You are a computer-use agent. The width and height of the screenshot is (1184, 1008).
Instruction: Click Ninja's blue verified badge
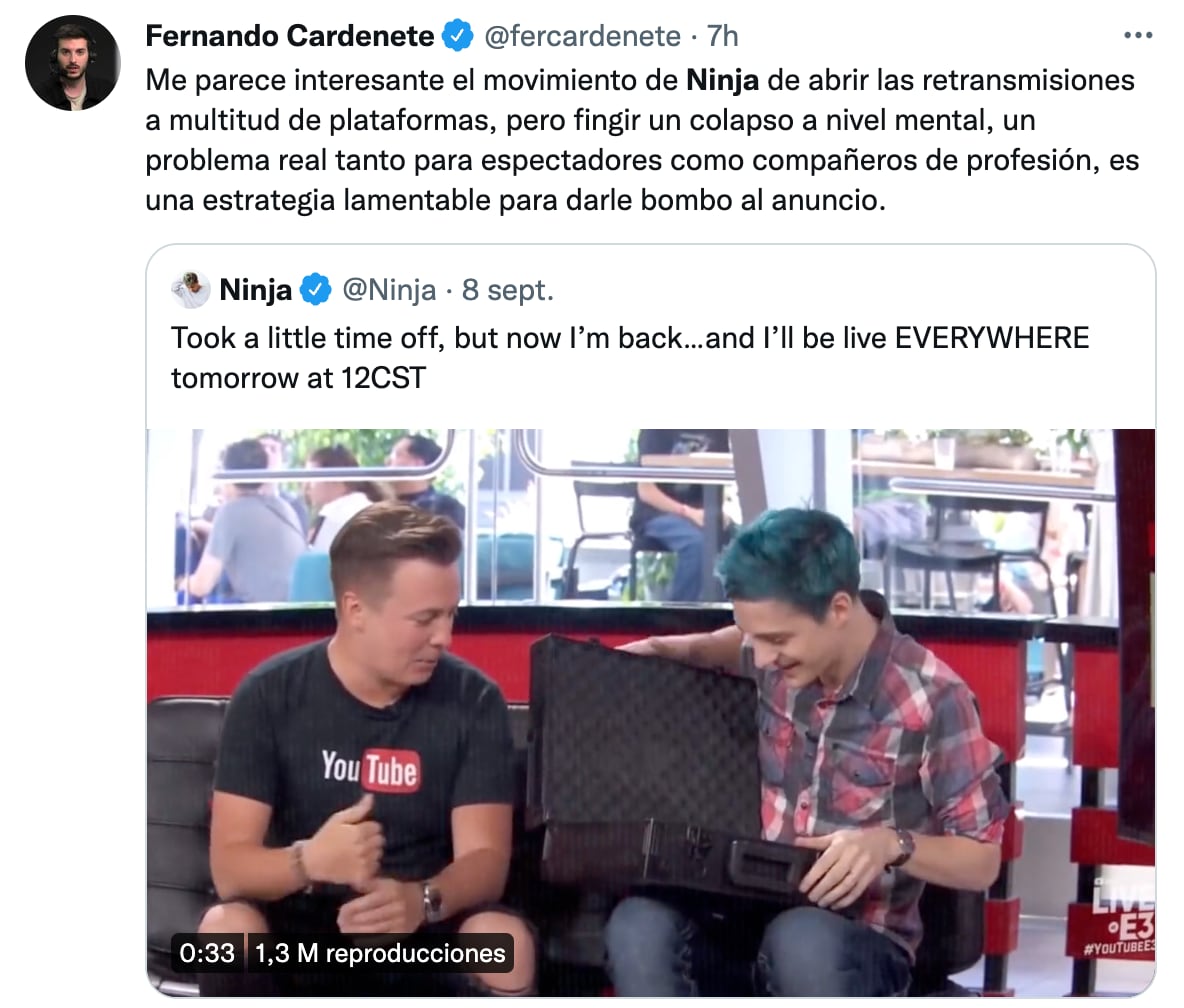click(316, 290)
